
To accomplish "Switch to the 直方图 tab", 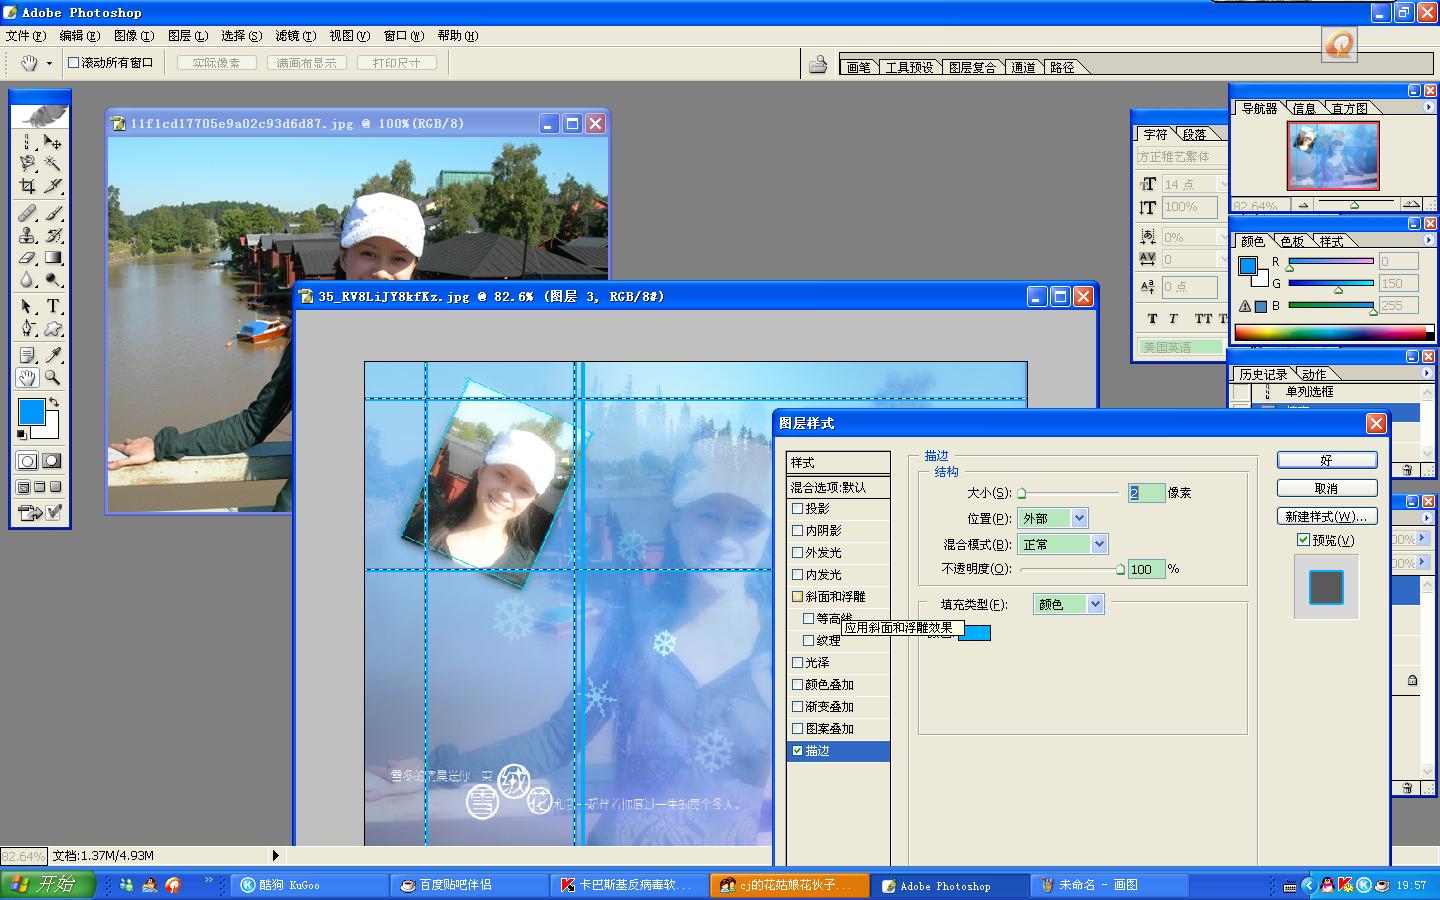I will pyautogui.click(x=1349, y=108).
